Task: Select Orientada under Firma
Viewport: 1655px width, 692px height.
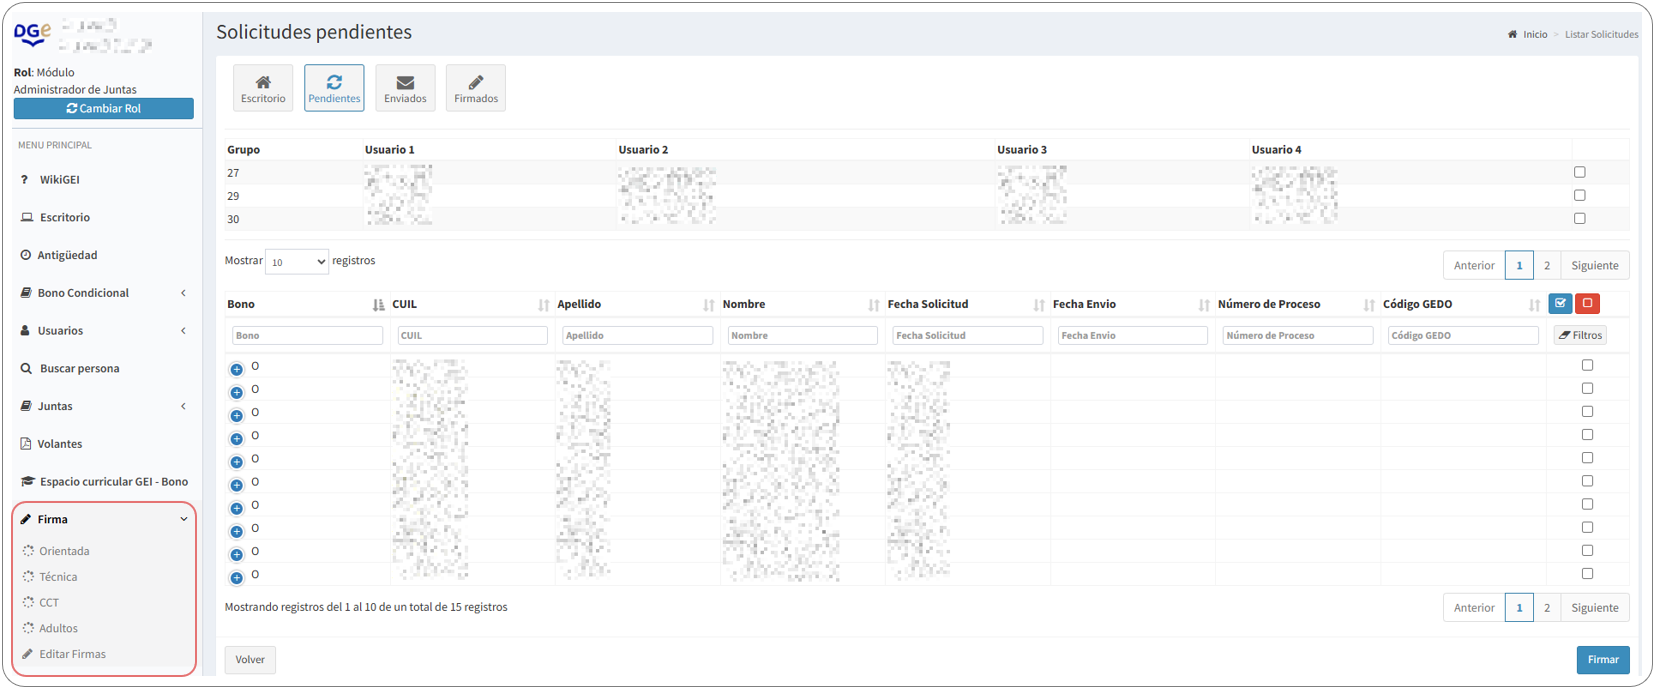Action: point(64,551)
